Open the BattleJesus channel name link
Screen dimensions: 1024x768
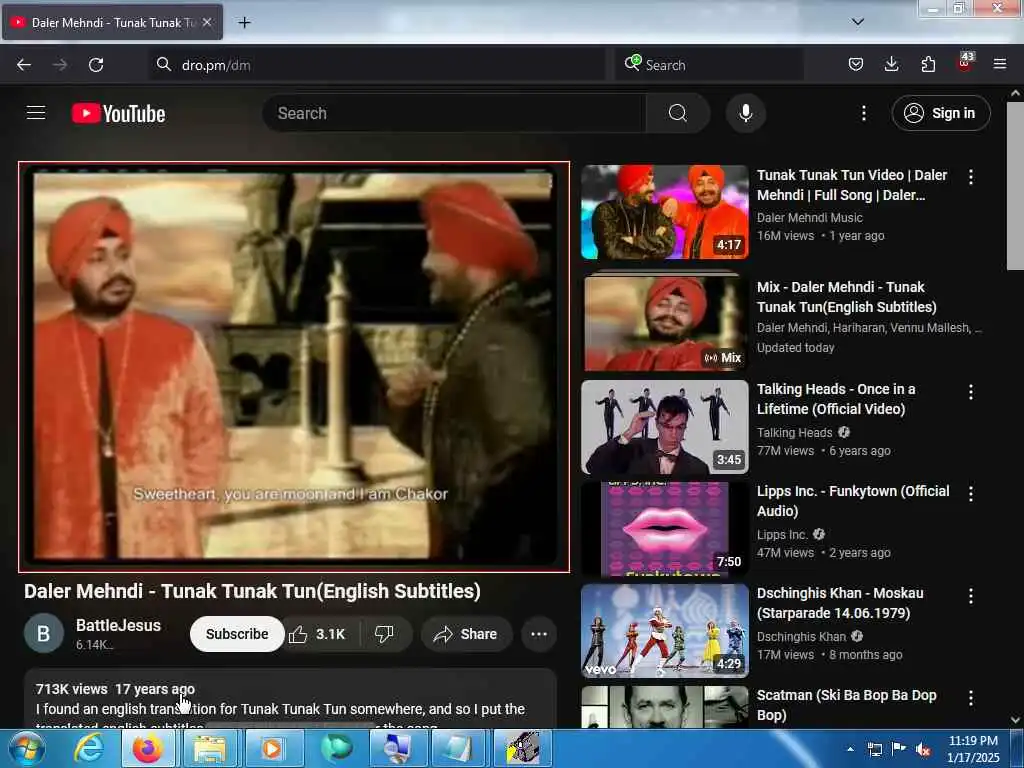(x=118, y=625)
